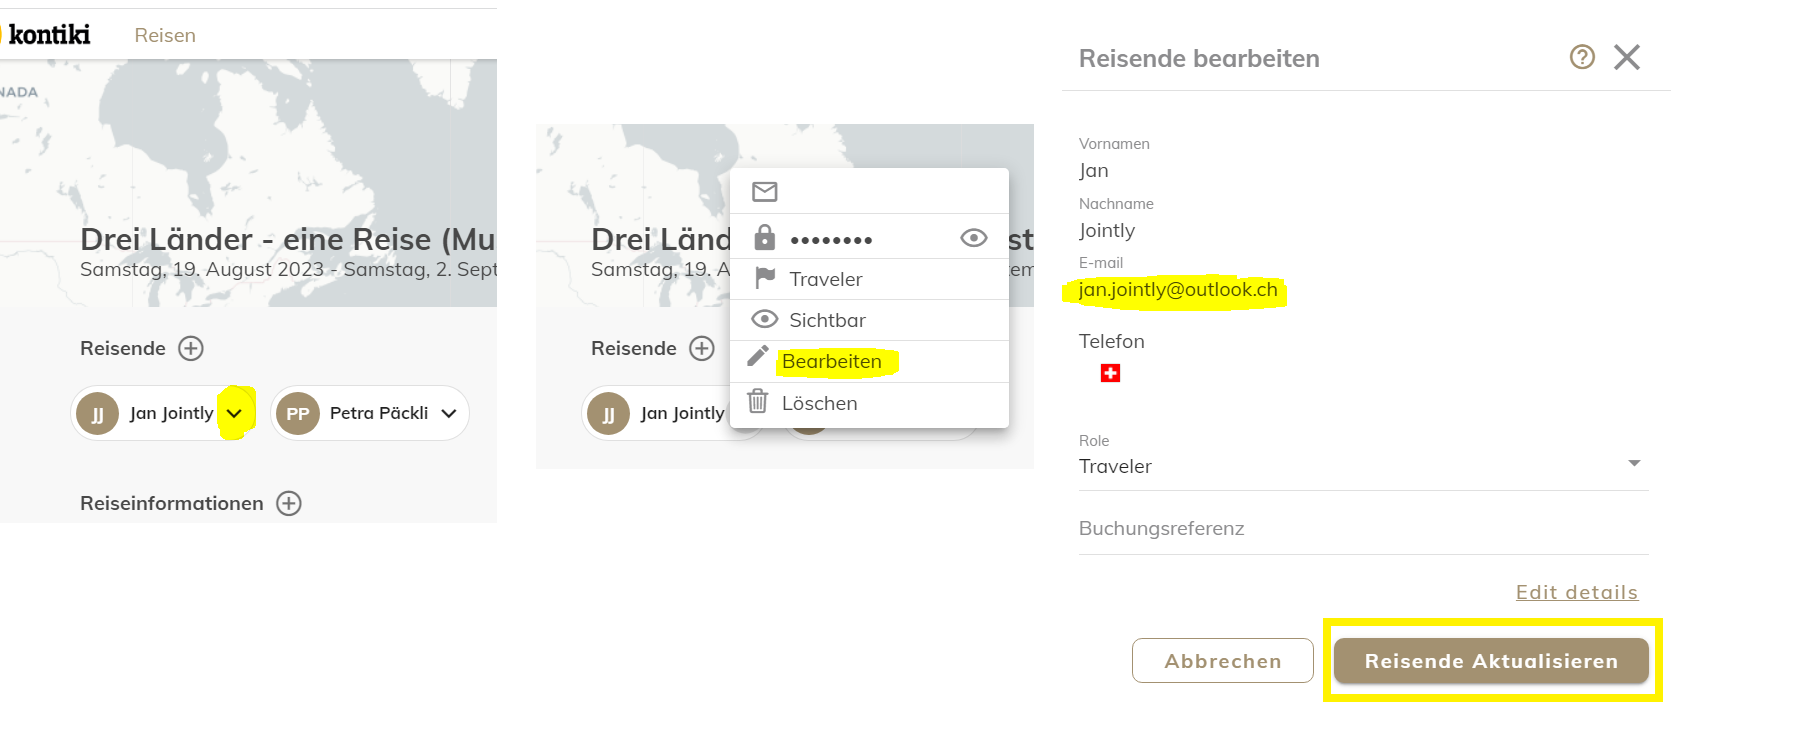
Task: Click the Reisende Aktualisieren button
Action: [1491, 661]
